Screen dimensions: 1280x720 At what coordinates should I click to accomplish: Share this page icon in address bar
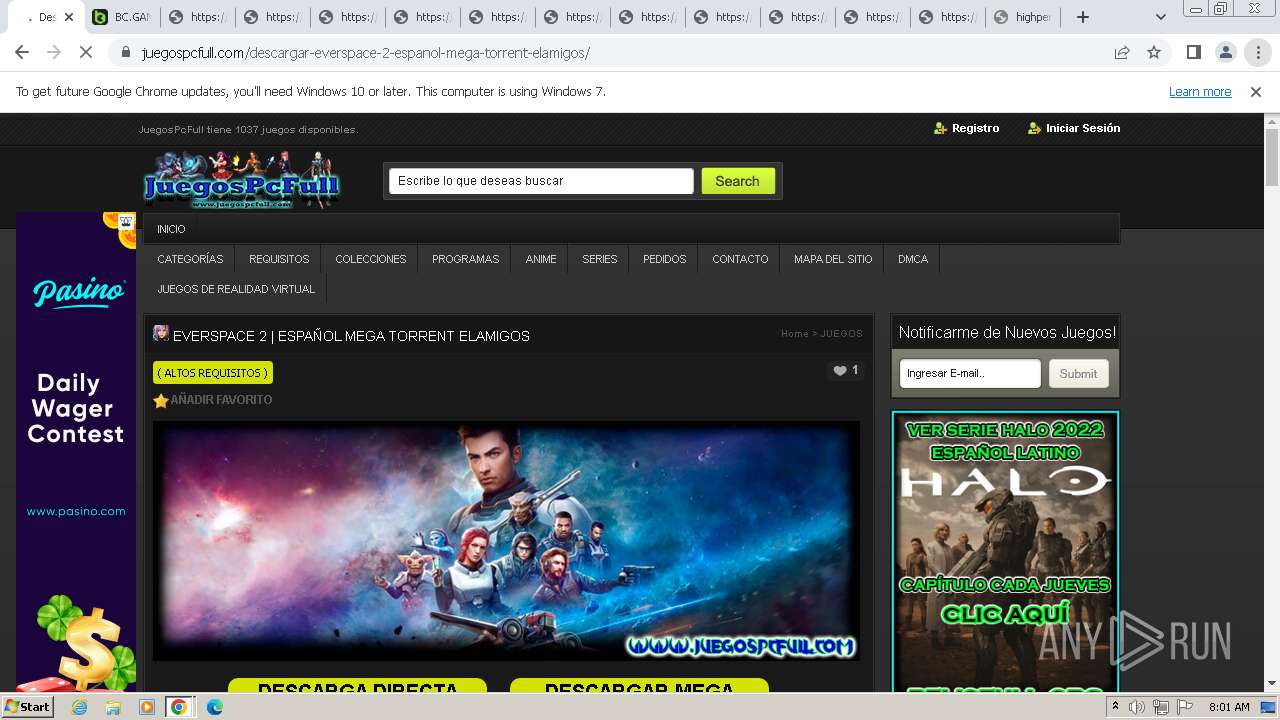point(1122,52)
